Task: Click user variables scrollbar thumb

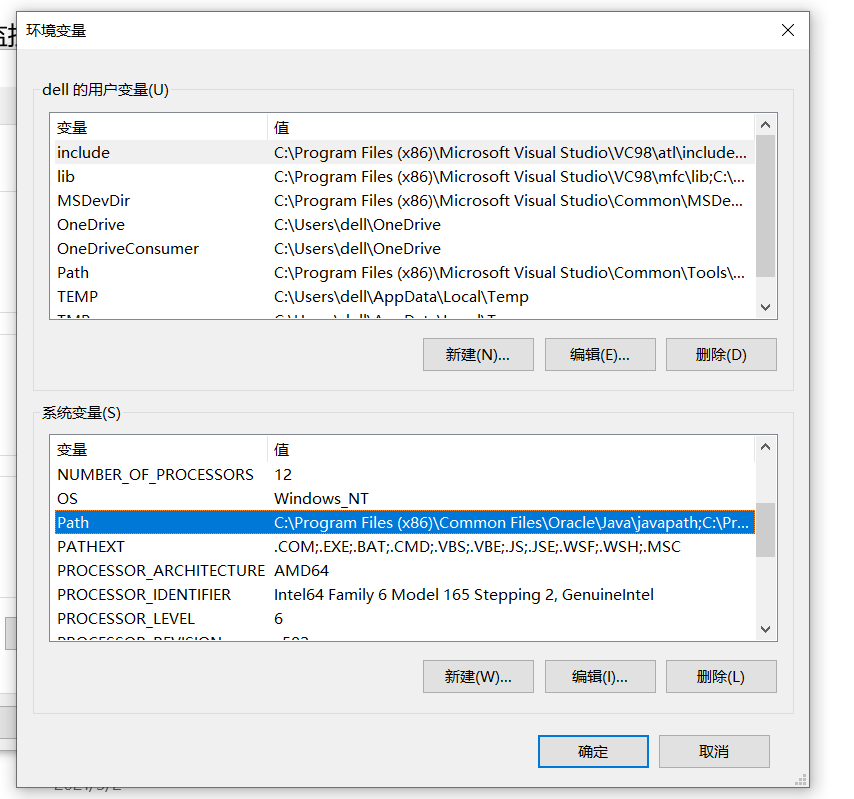Action: pos(765,206)
